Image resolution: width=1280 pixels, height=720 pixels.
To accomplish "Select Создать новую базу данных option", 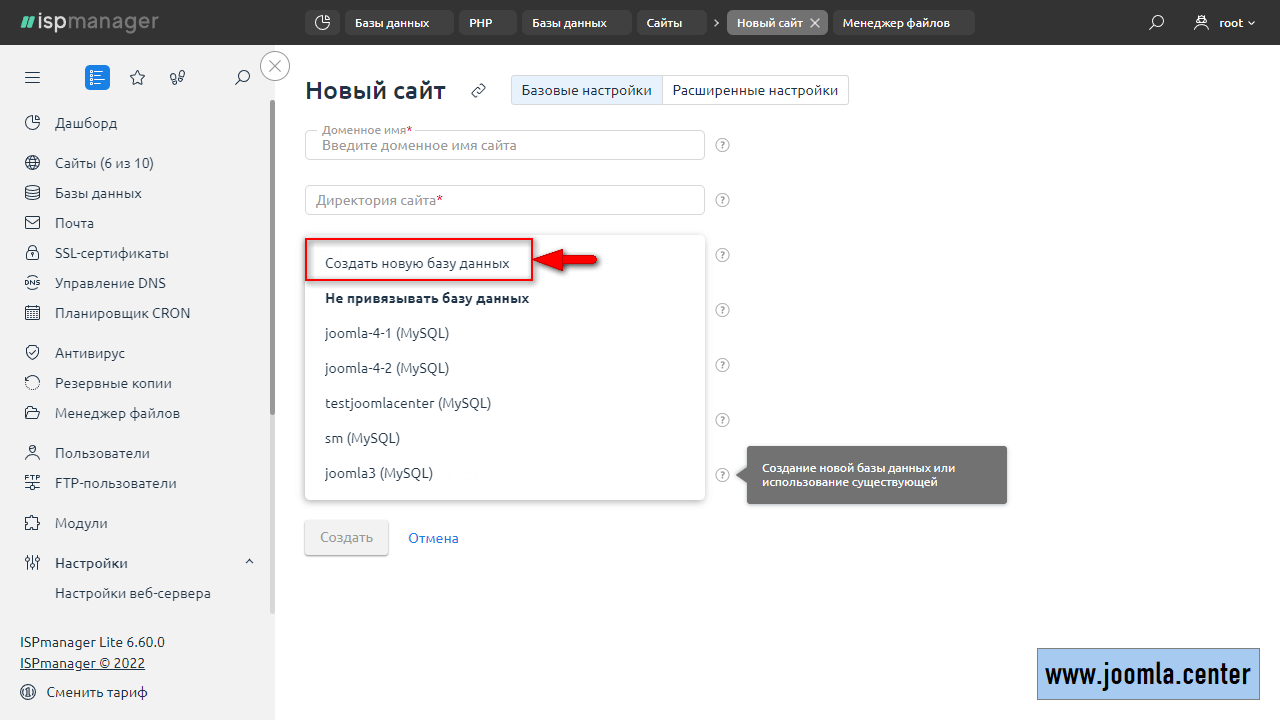I will [417, 264].
